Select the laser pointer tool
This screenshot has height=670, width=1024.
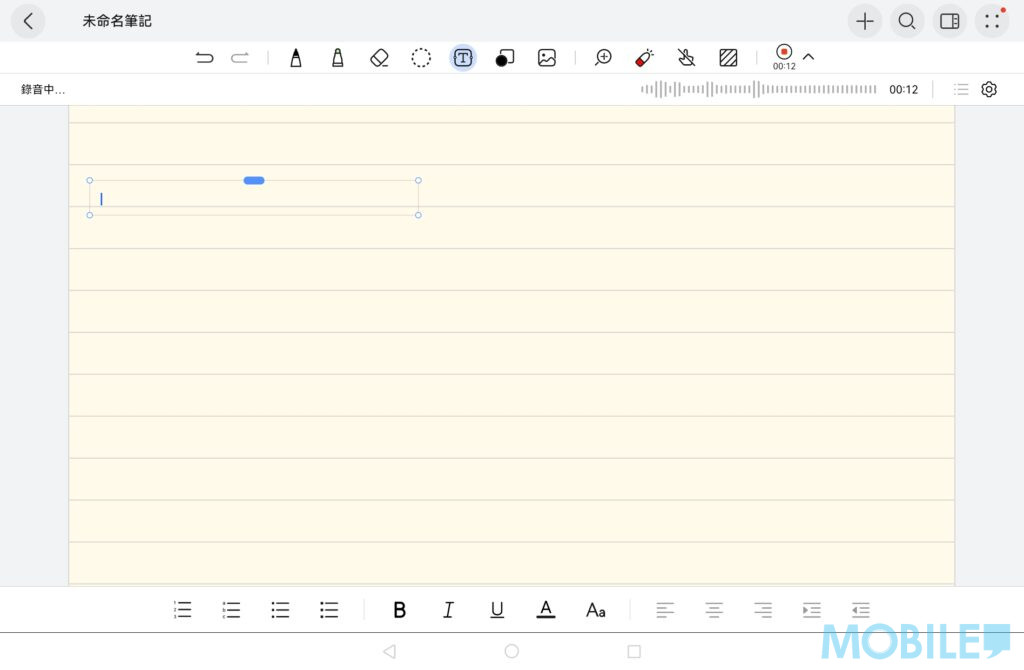point(644,58)
